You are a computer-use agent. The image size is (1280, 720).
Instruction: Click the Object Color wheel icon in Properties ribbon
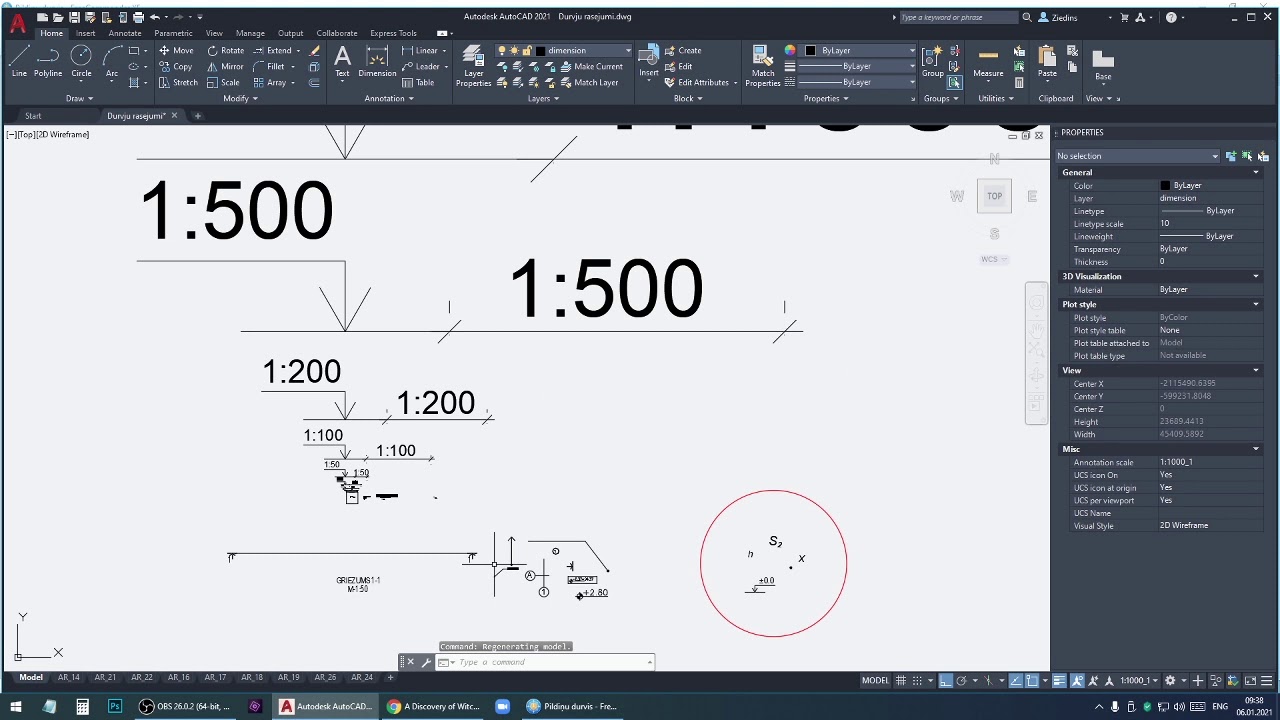click(789, 50)
